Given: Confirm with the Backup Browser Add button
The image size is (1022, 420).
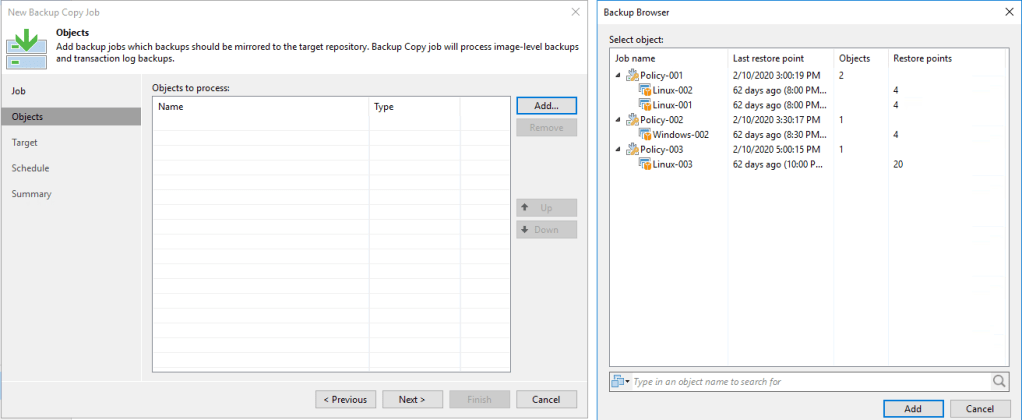Looking at the screenshot, I should point(912,408).
